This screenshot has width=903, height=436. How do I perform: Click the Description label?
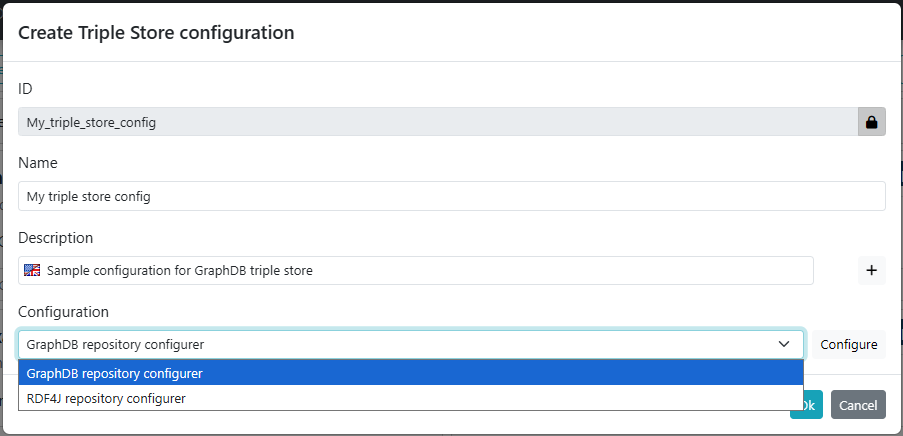click(56, 237)
